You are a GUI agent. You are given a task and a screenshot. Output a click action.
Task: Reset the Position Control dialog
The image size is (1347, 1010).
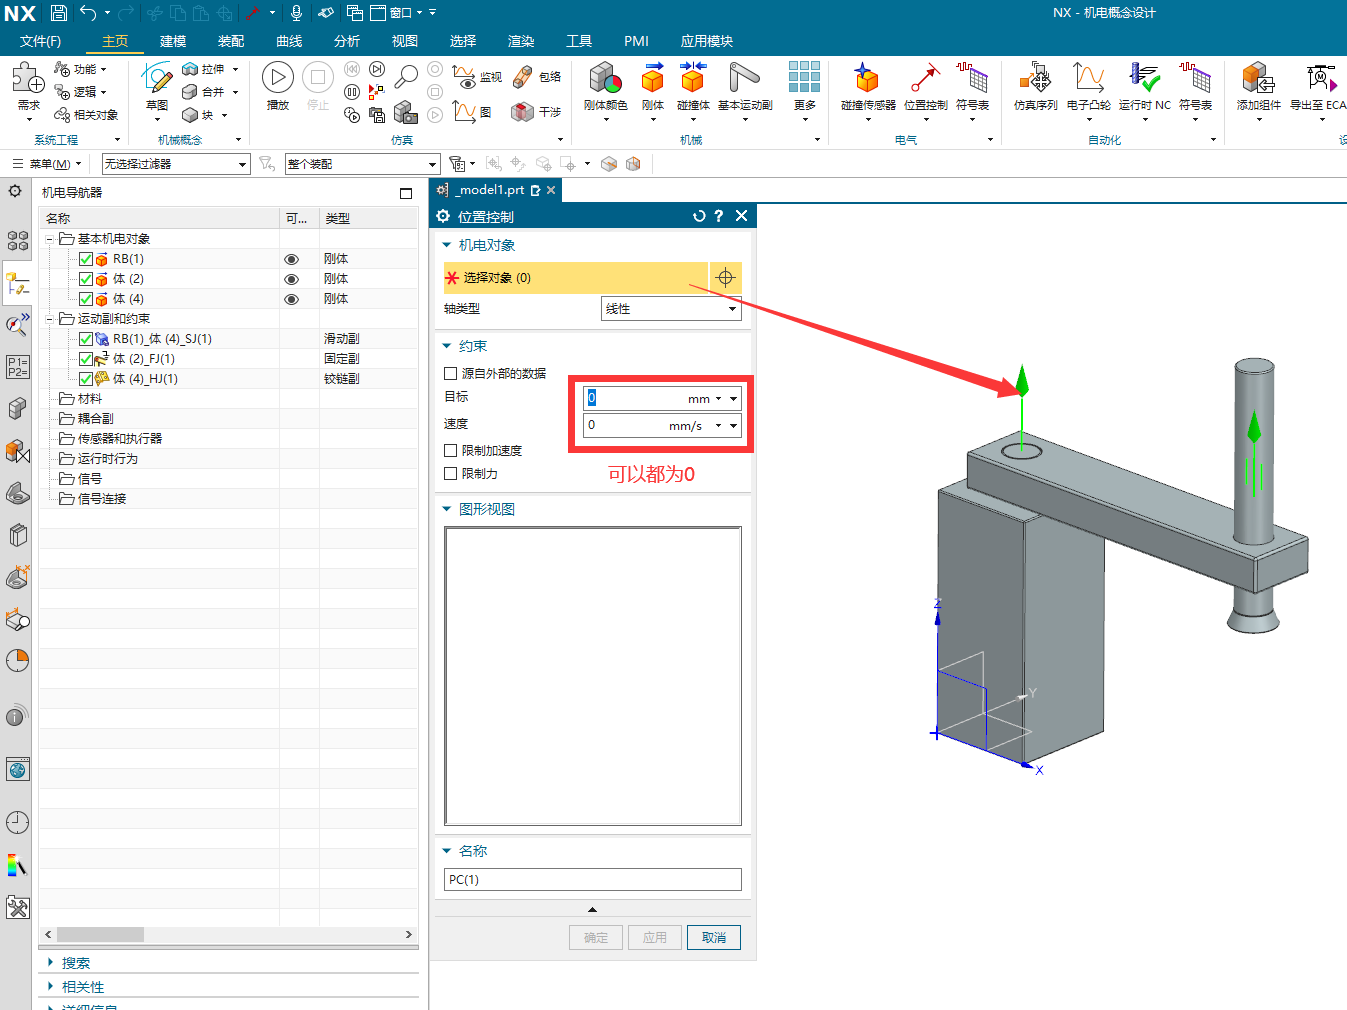(699, 216)
